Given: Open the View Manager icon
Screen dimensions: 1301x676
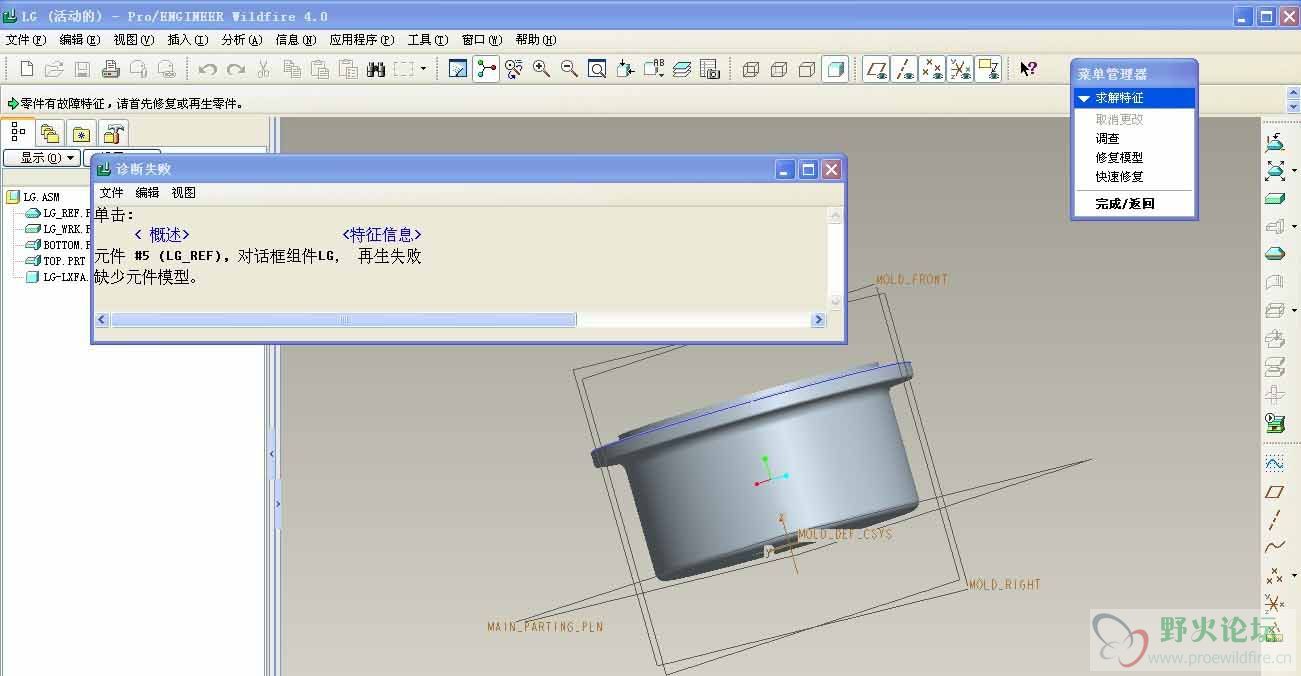Looking at the screenshot, I should 710,69.
